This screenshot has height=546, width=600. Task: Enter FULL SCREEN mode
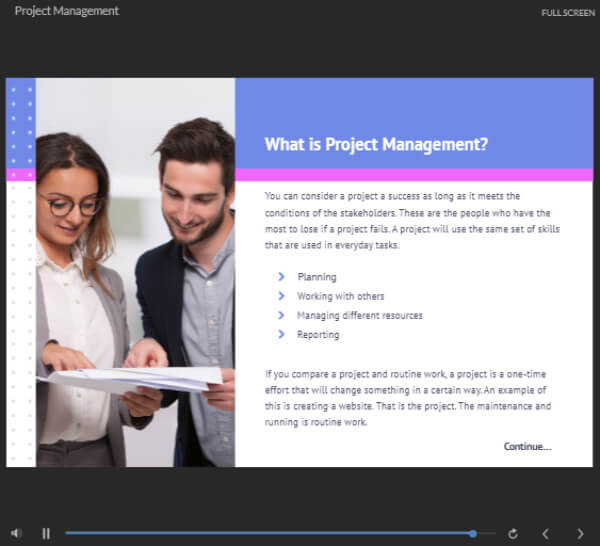[568, 13]
